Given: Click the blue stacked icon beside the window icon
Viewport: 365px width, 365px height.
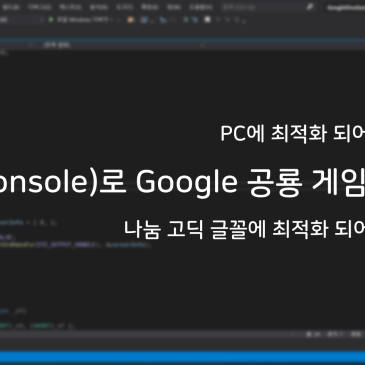Looking at the screenshot, I should coord(163,20).
